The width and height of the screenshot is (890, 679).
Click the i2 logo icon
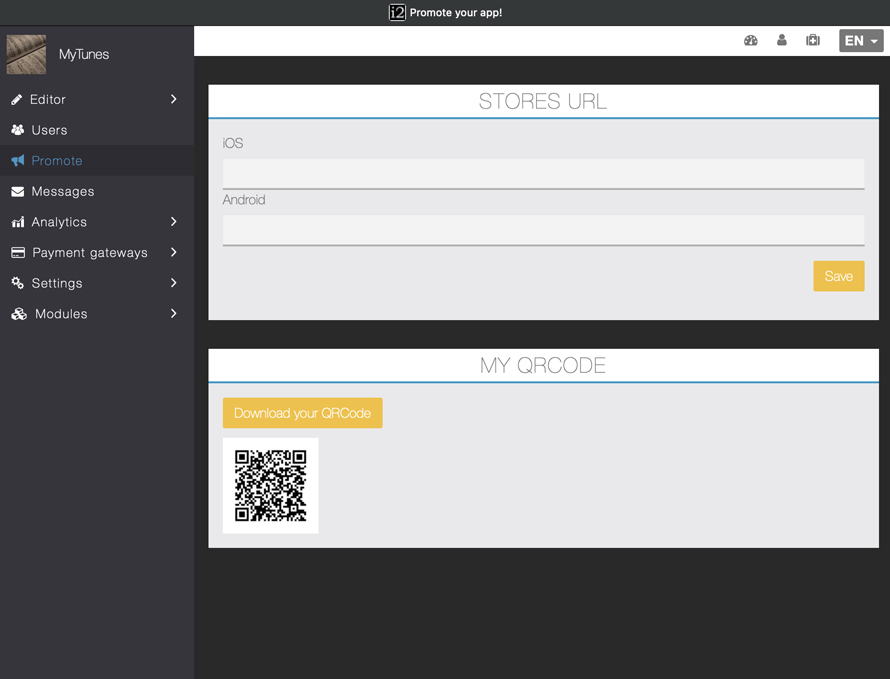(x=397, y=13)
